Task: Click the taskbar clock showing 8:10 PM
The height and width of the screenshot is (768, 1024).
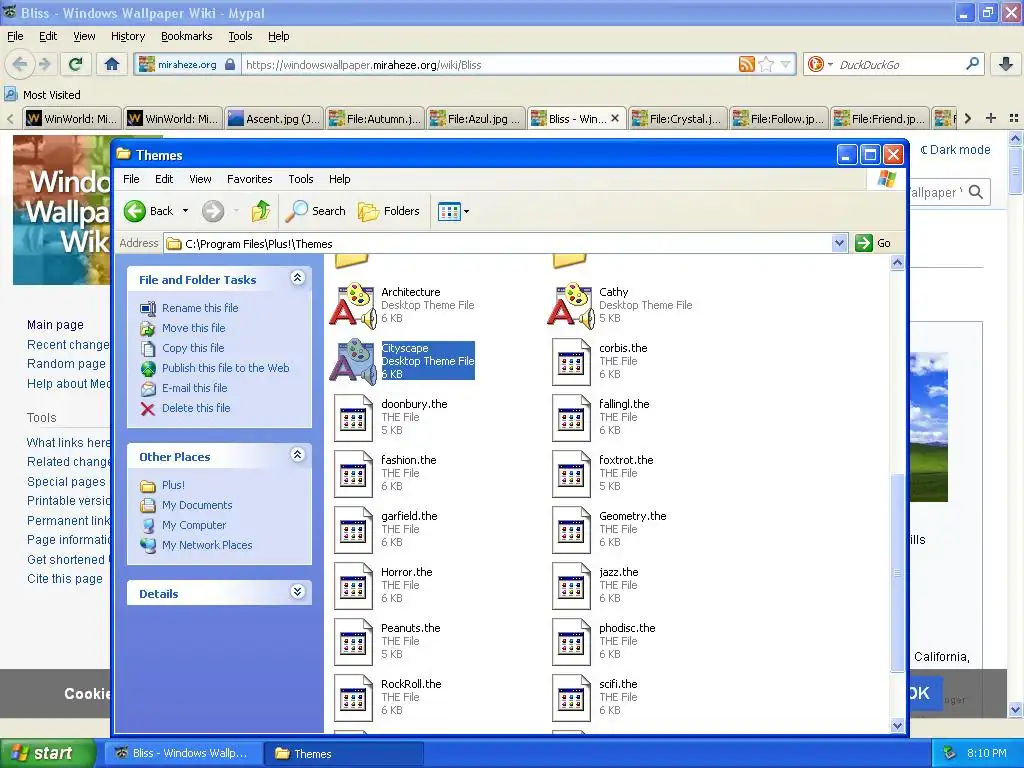Action: [x=986, y=753]
